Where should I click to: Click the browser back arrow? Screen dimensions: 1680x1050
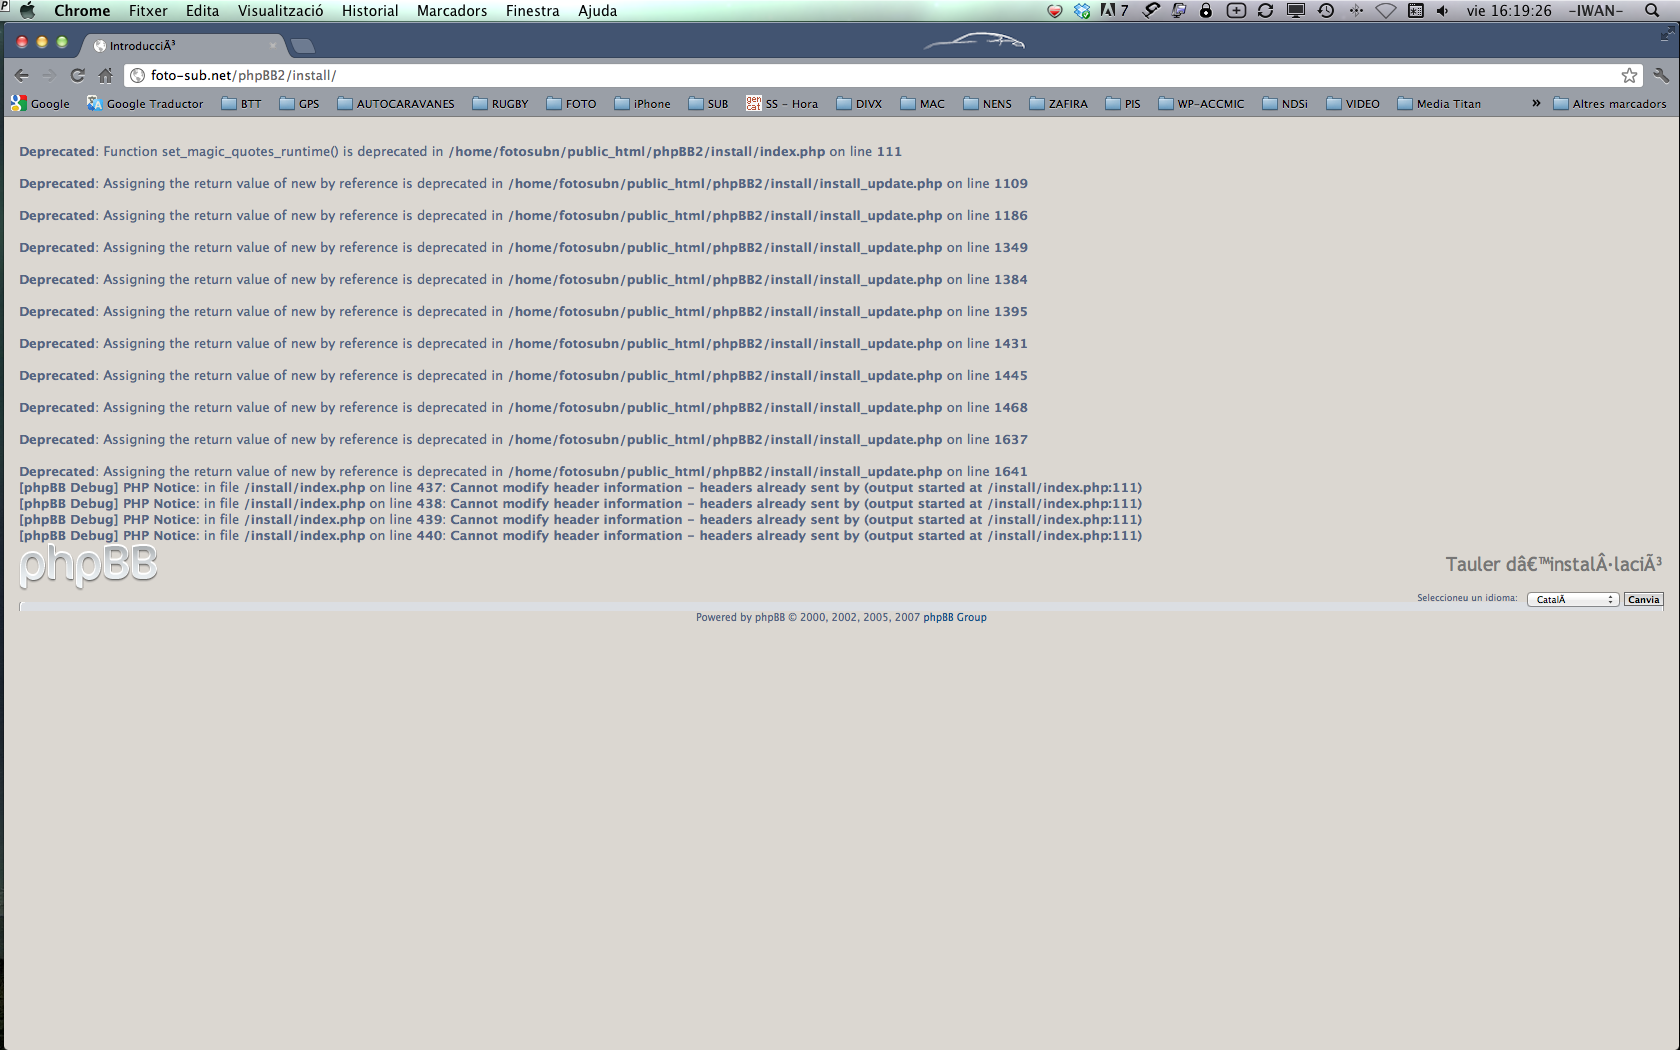click(22, 75)
